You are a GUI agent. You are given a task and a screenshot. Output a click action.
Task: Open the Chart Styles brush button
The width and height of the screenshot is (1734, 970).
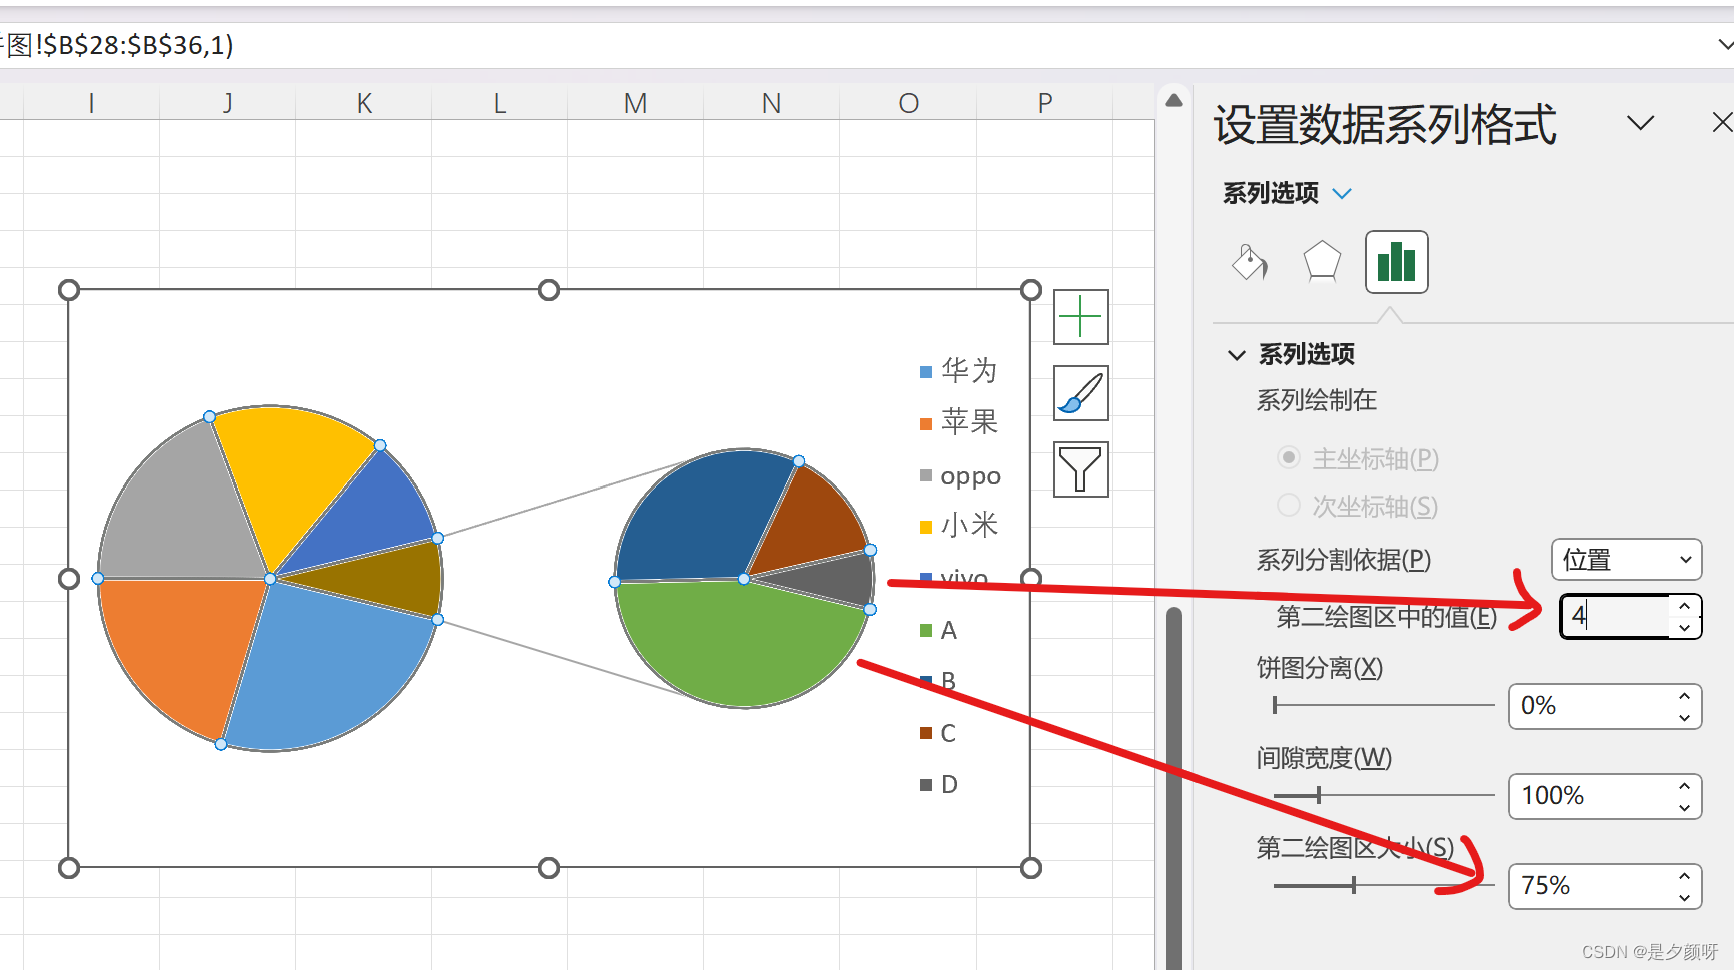(x=1081, y=393)
